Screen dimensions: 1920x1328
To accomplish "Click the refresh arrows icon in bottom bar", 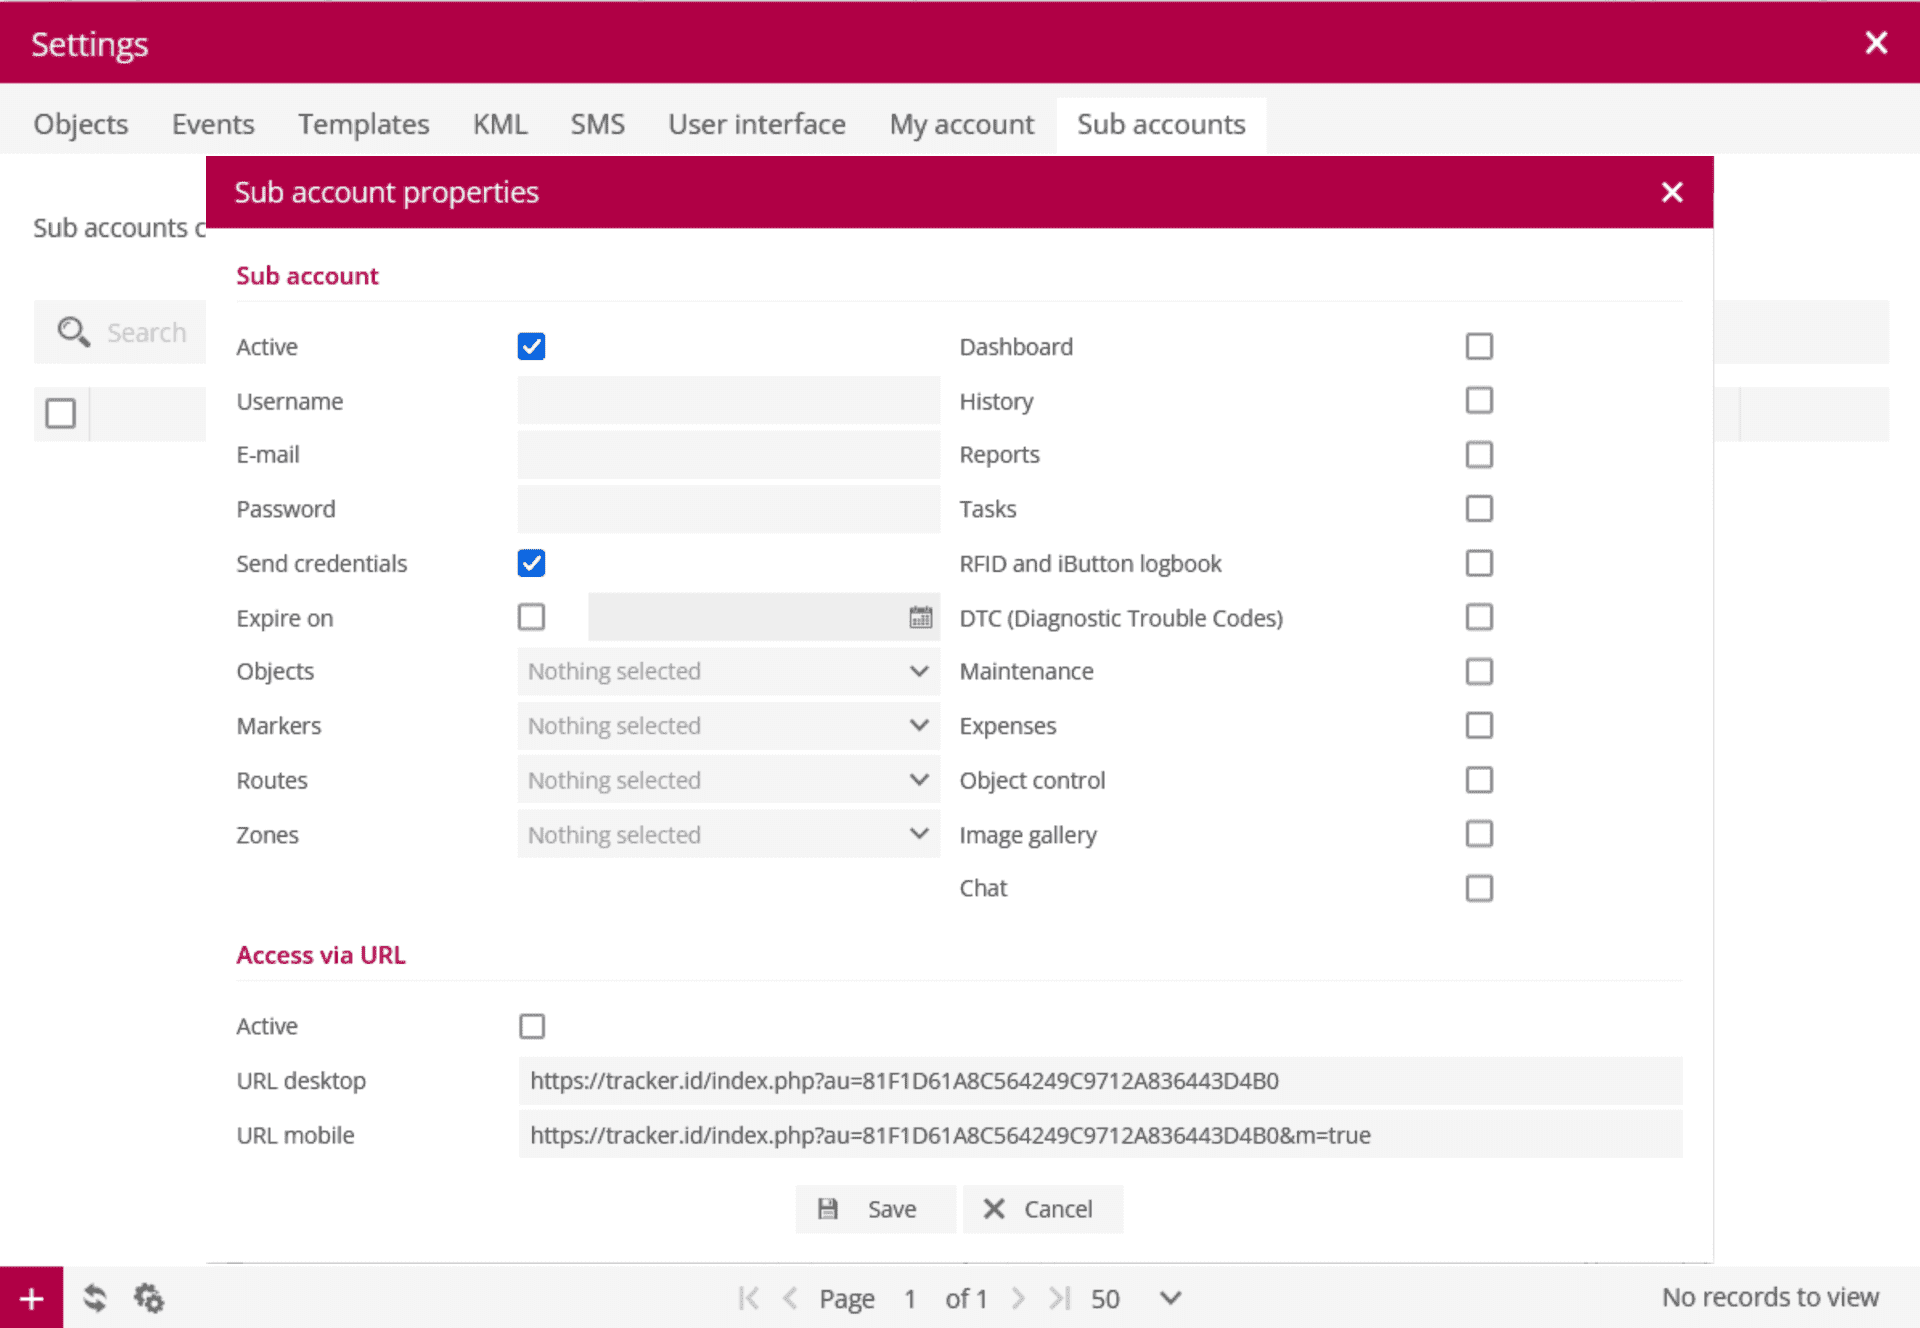I will (x=95, y=1298).
